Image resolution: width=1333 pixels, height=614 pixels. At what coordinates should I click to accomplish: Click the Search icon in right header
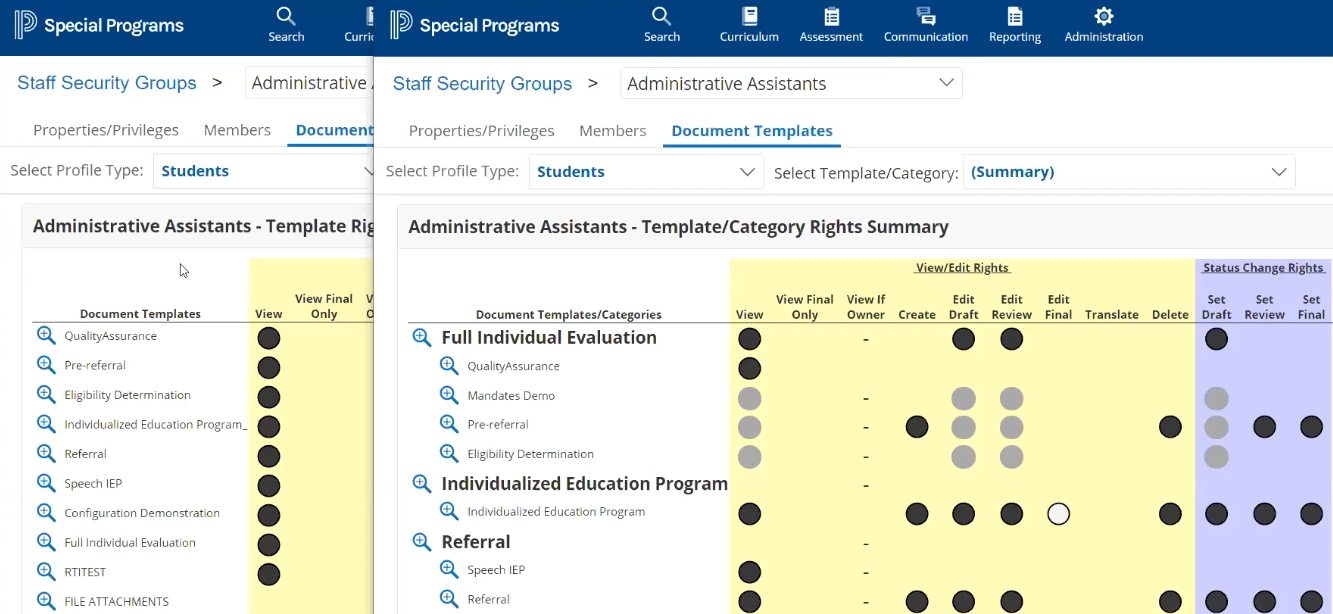[661, 24]
